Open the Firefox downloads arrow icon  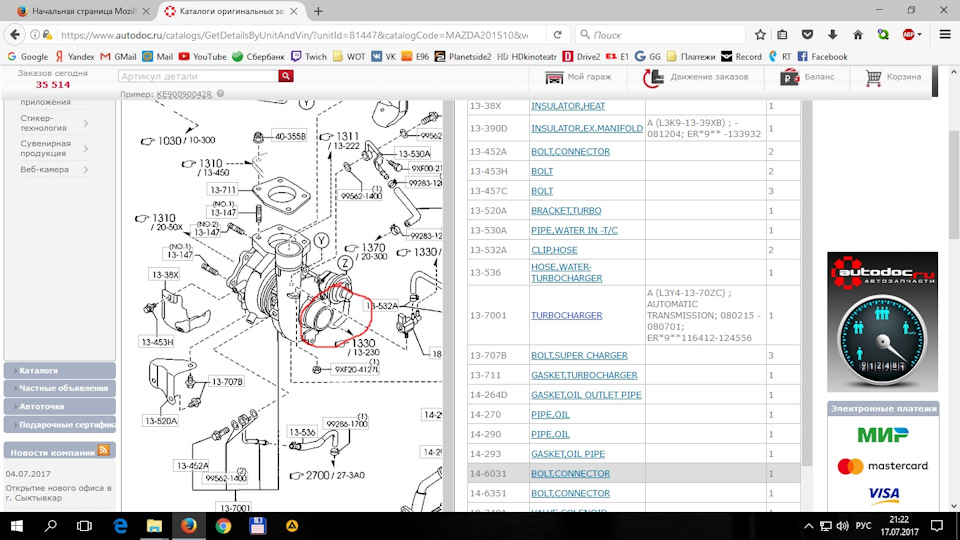pos(833,35)
